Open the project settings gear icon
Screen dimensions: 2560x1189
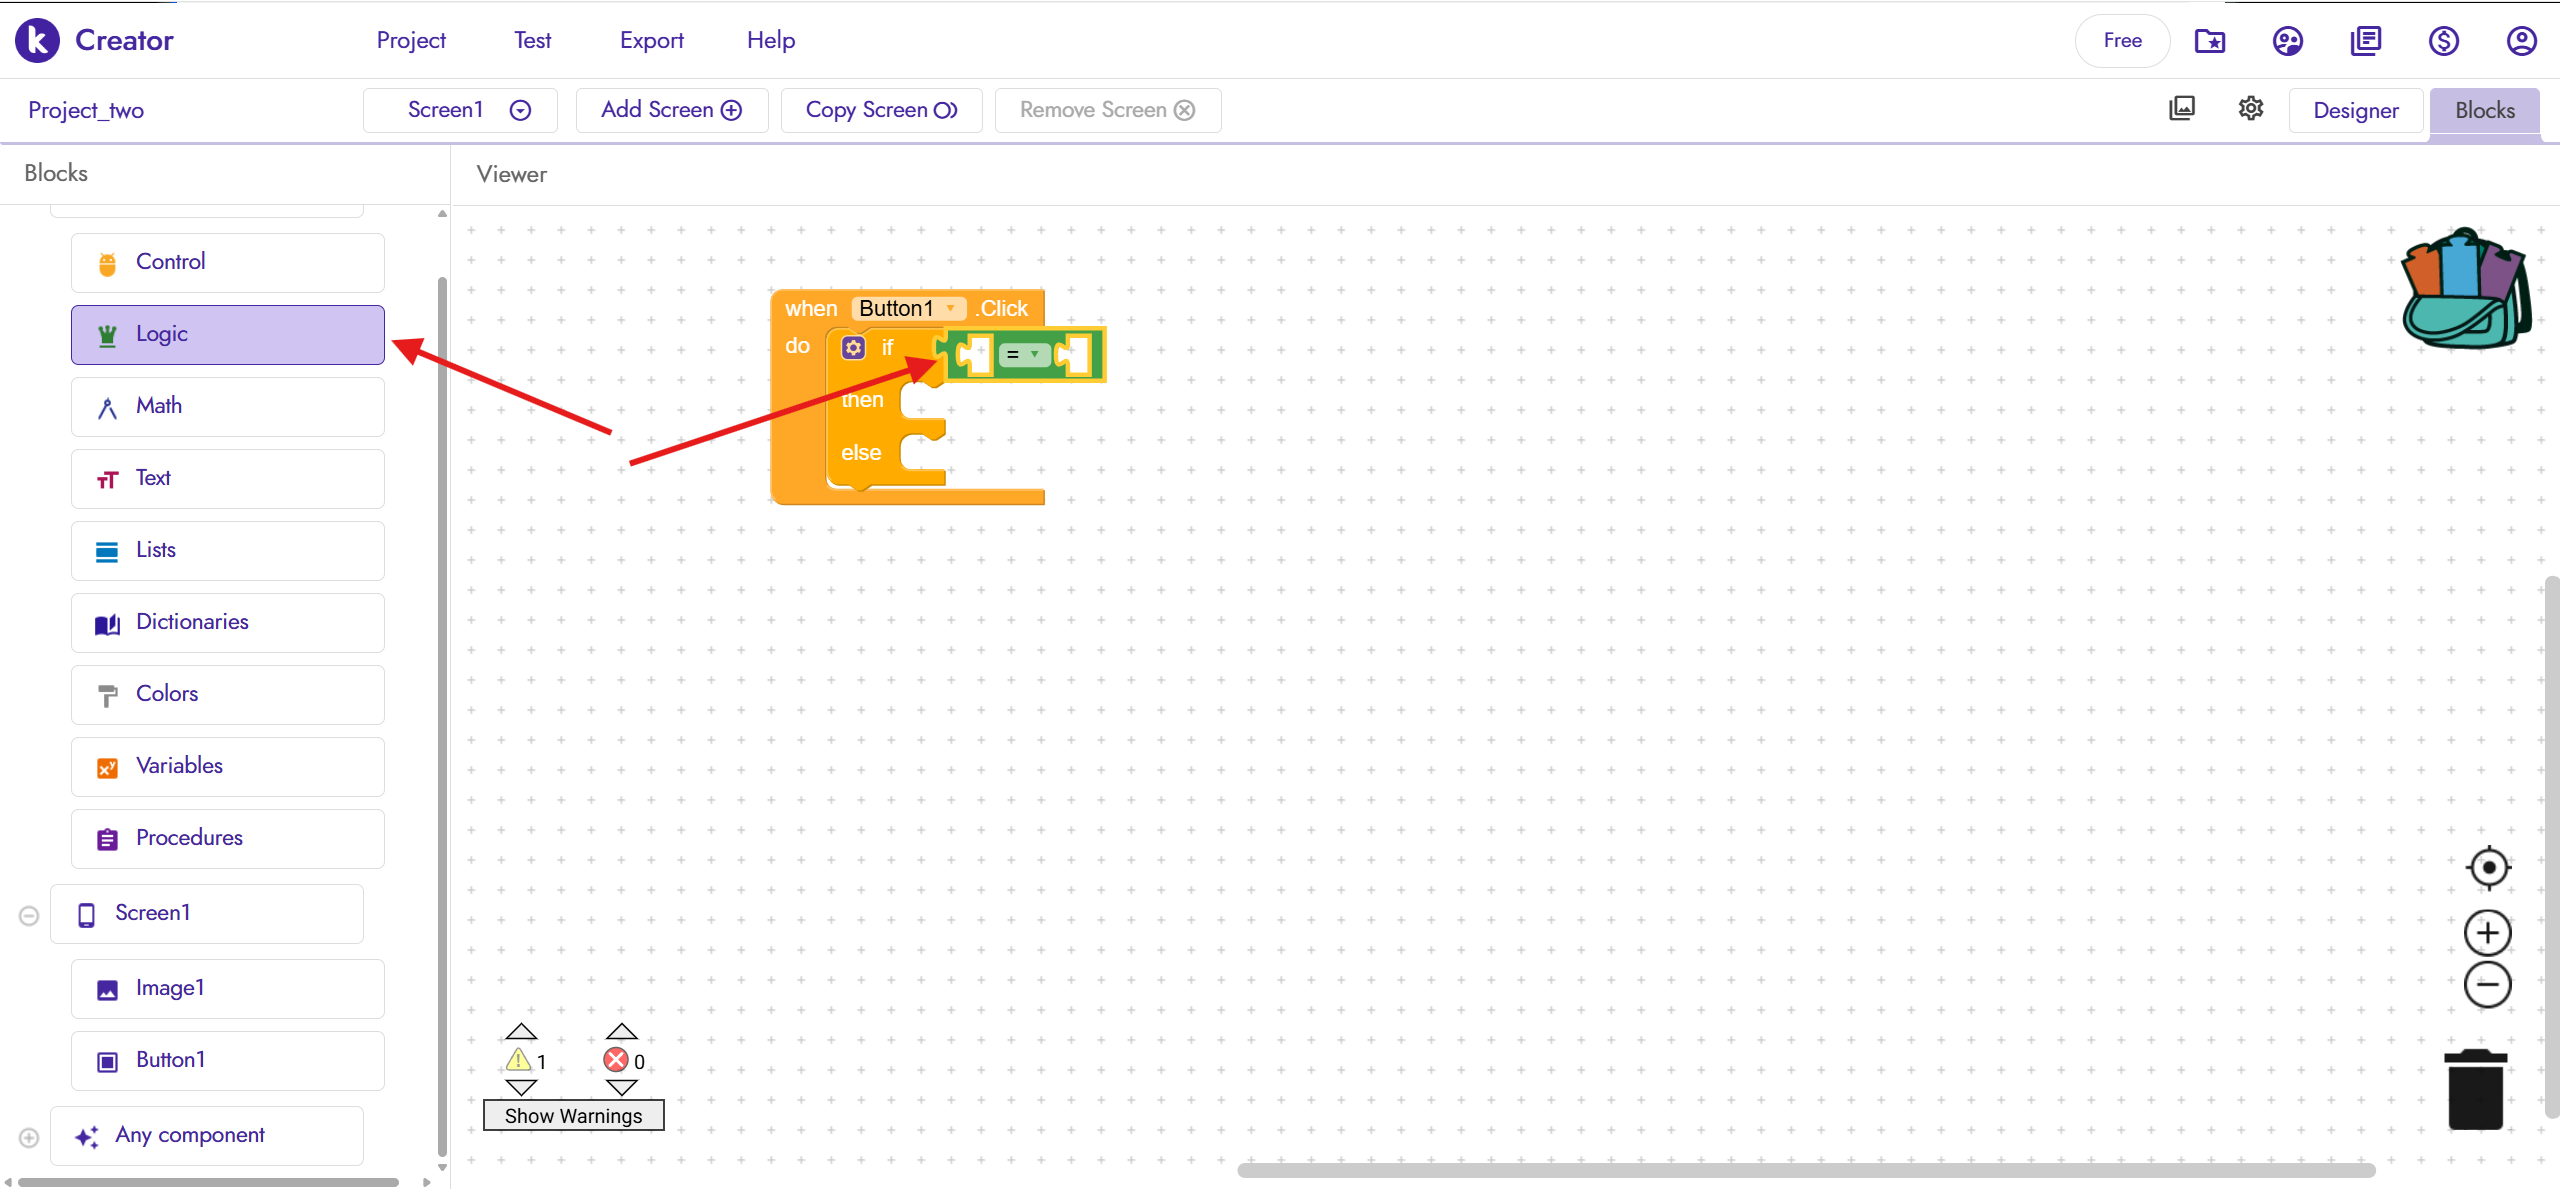(x=2250, y=108)
